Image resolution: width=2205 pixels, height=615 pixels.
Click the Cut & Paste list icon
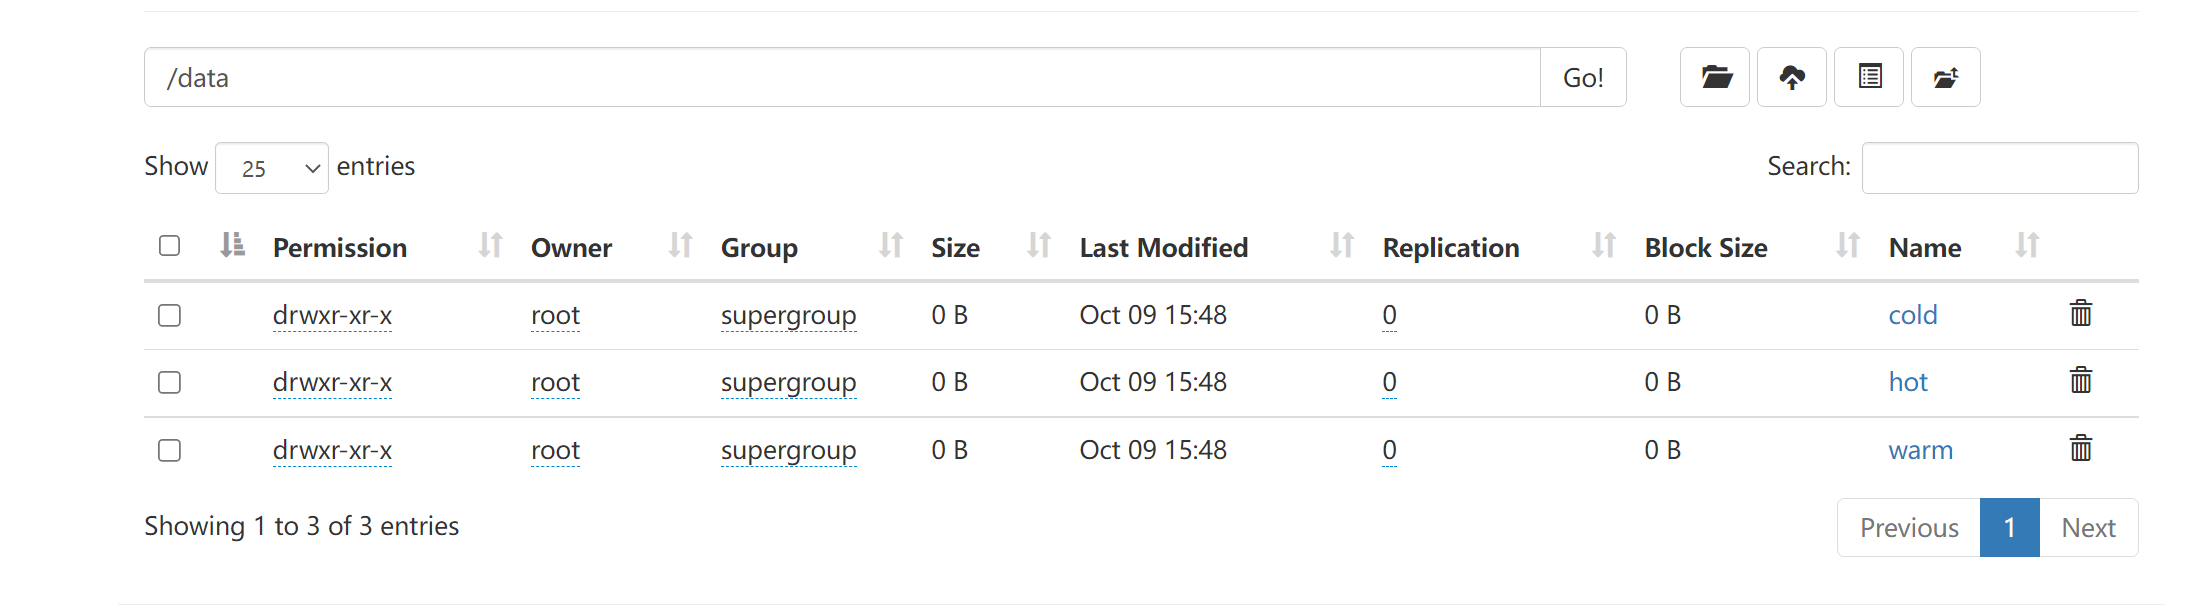[1869, 77]
